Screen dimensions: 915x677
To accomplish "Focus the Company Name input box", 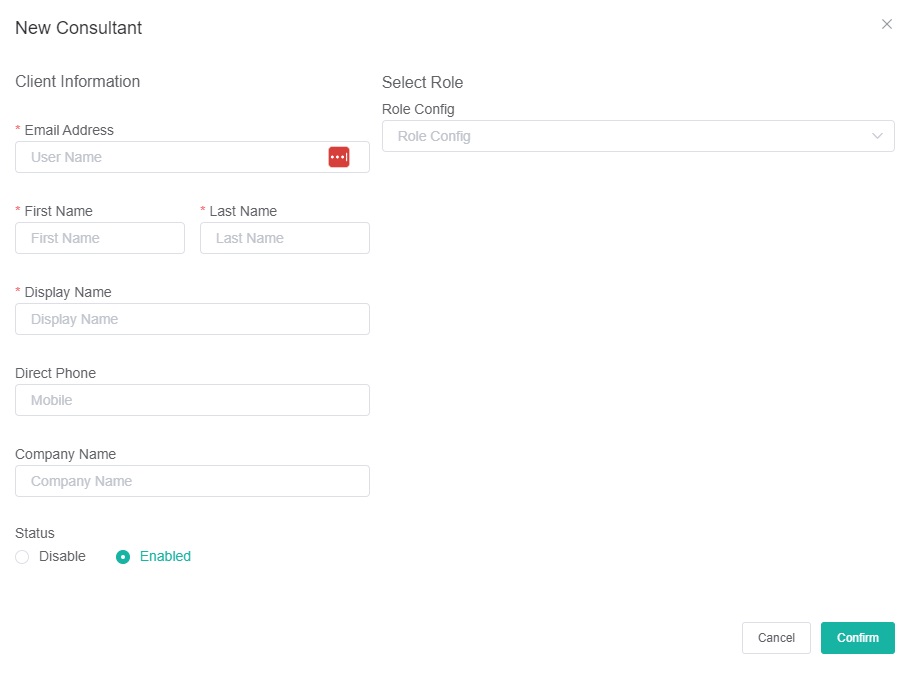I will [192, 481].
